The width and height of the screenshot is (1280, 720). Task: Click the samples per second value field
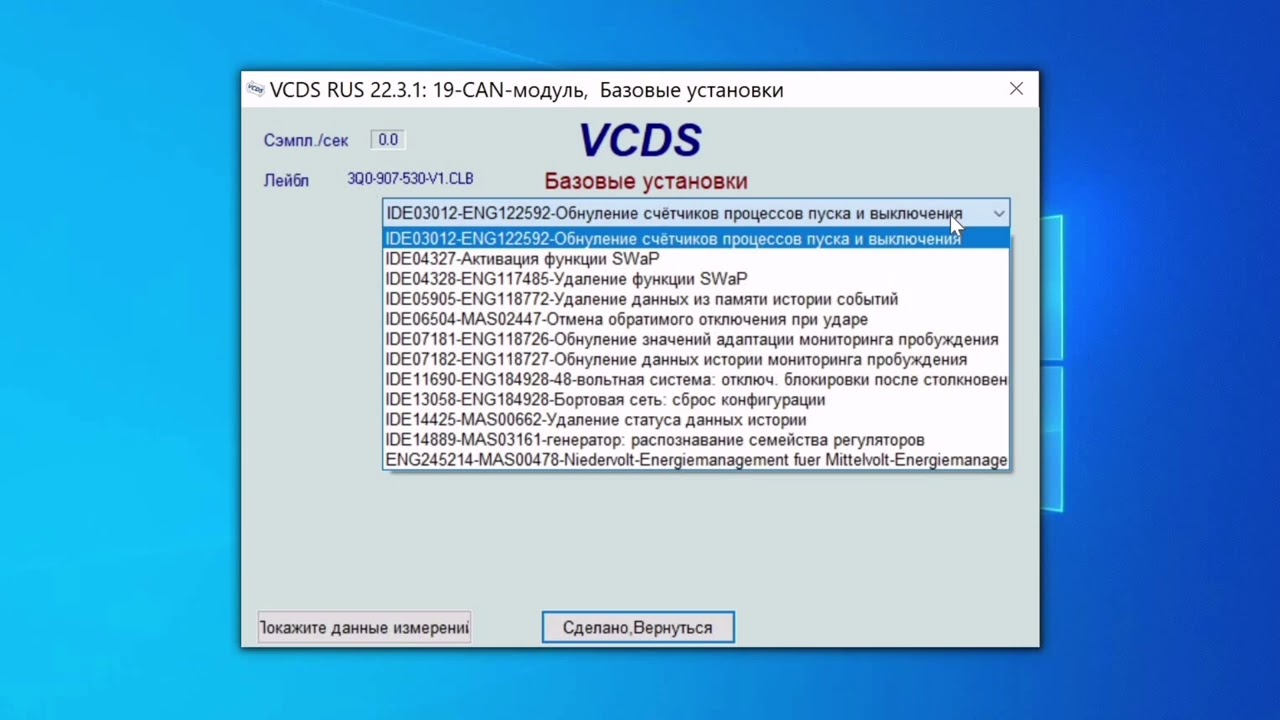coord(388,140)
